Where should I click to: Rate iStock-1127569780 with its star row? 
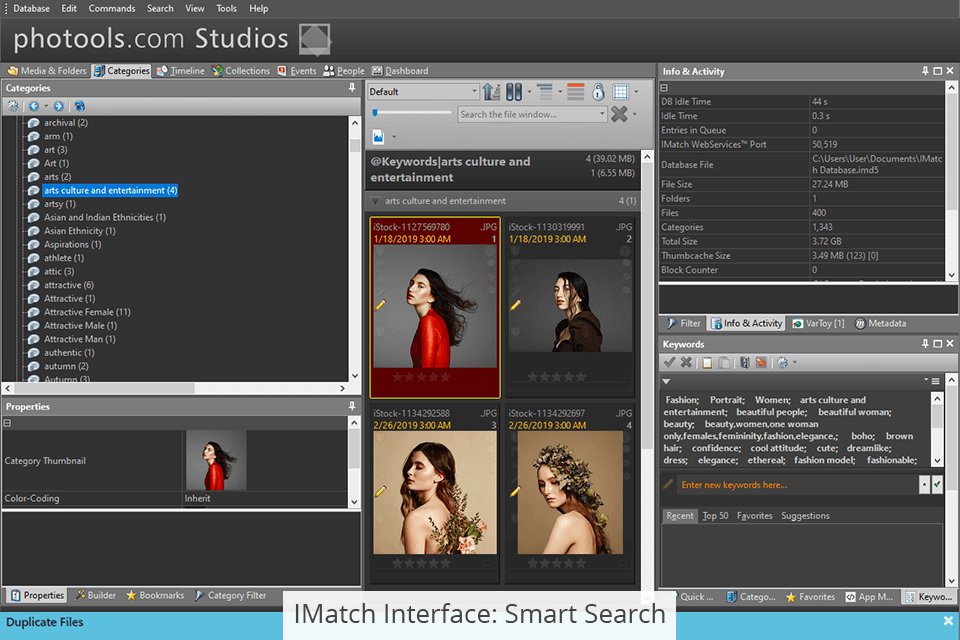click(421, 377)
